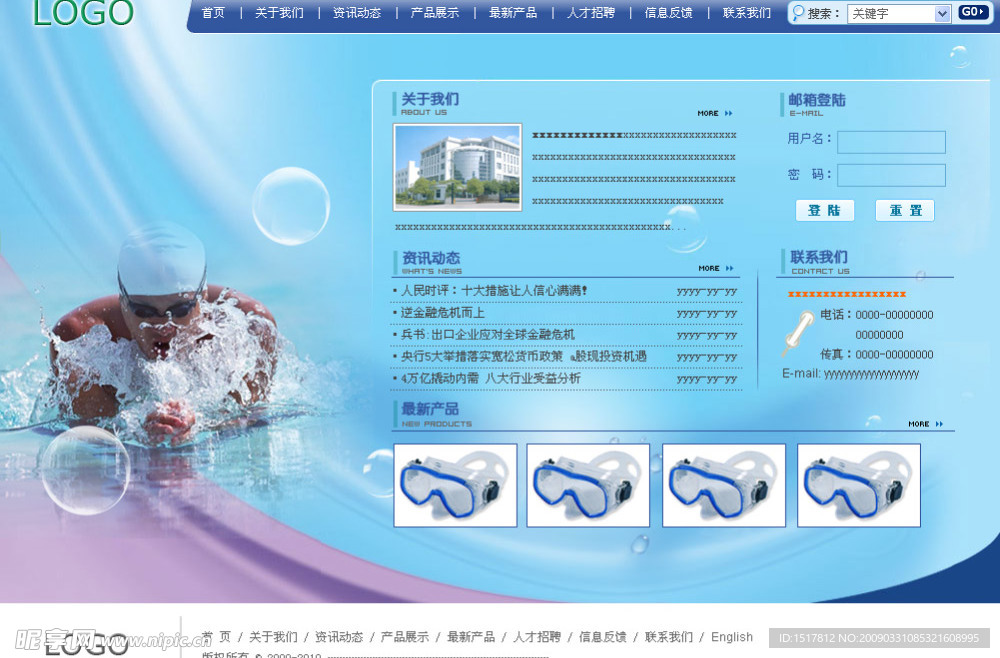Click the E-mail address in 联系我们
This screenshot has width=1000, height=658.
[871, 374]
